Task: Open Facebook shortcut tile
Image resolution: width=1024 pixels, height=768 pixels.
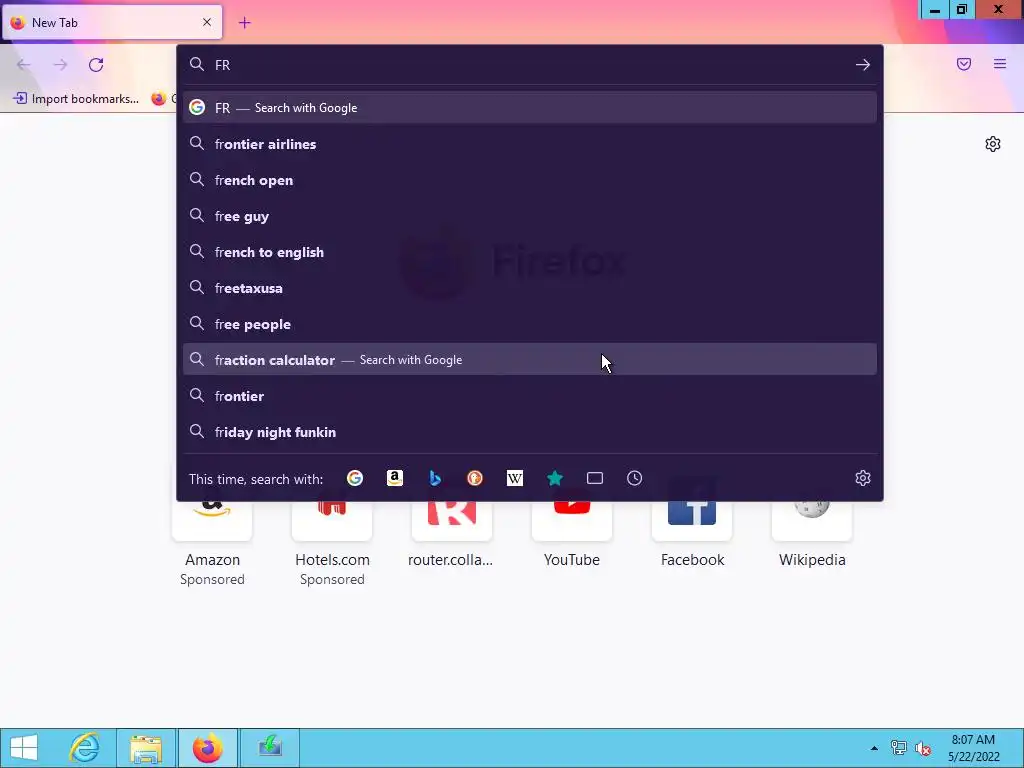Action: (x=692, y=536)
